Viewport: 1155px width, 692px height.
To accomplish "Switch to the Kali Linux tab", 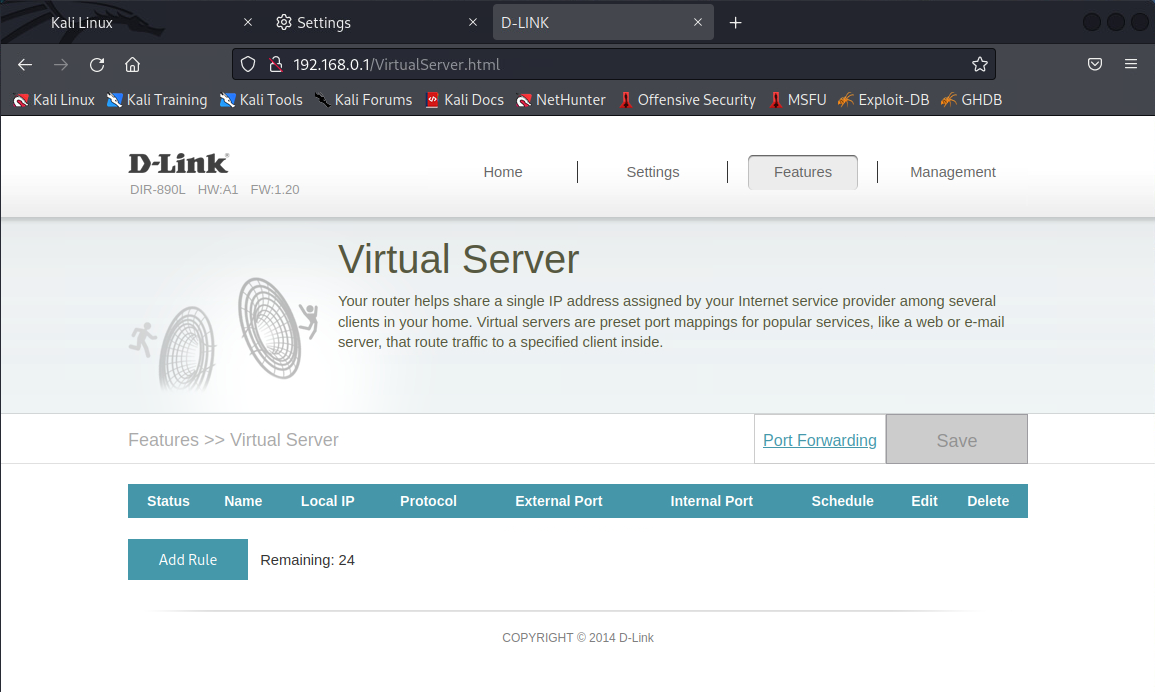I will point(131,22).
